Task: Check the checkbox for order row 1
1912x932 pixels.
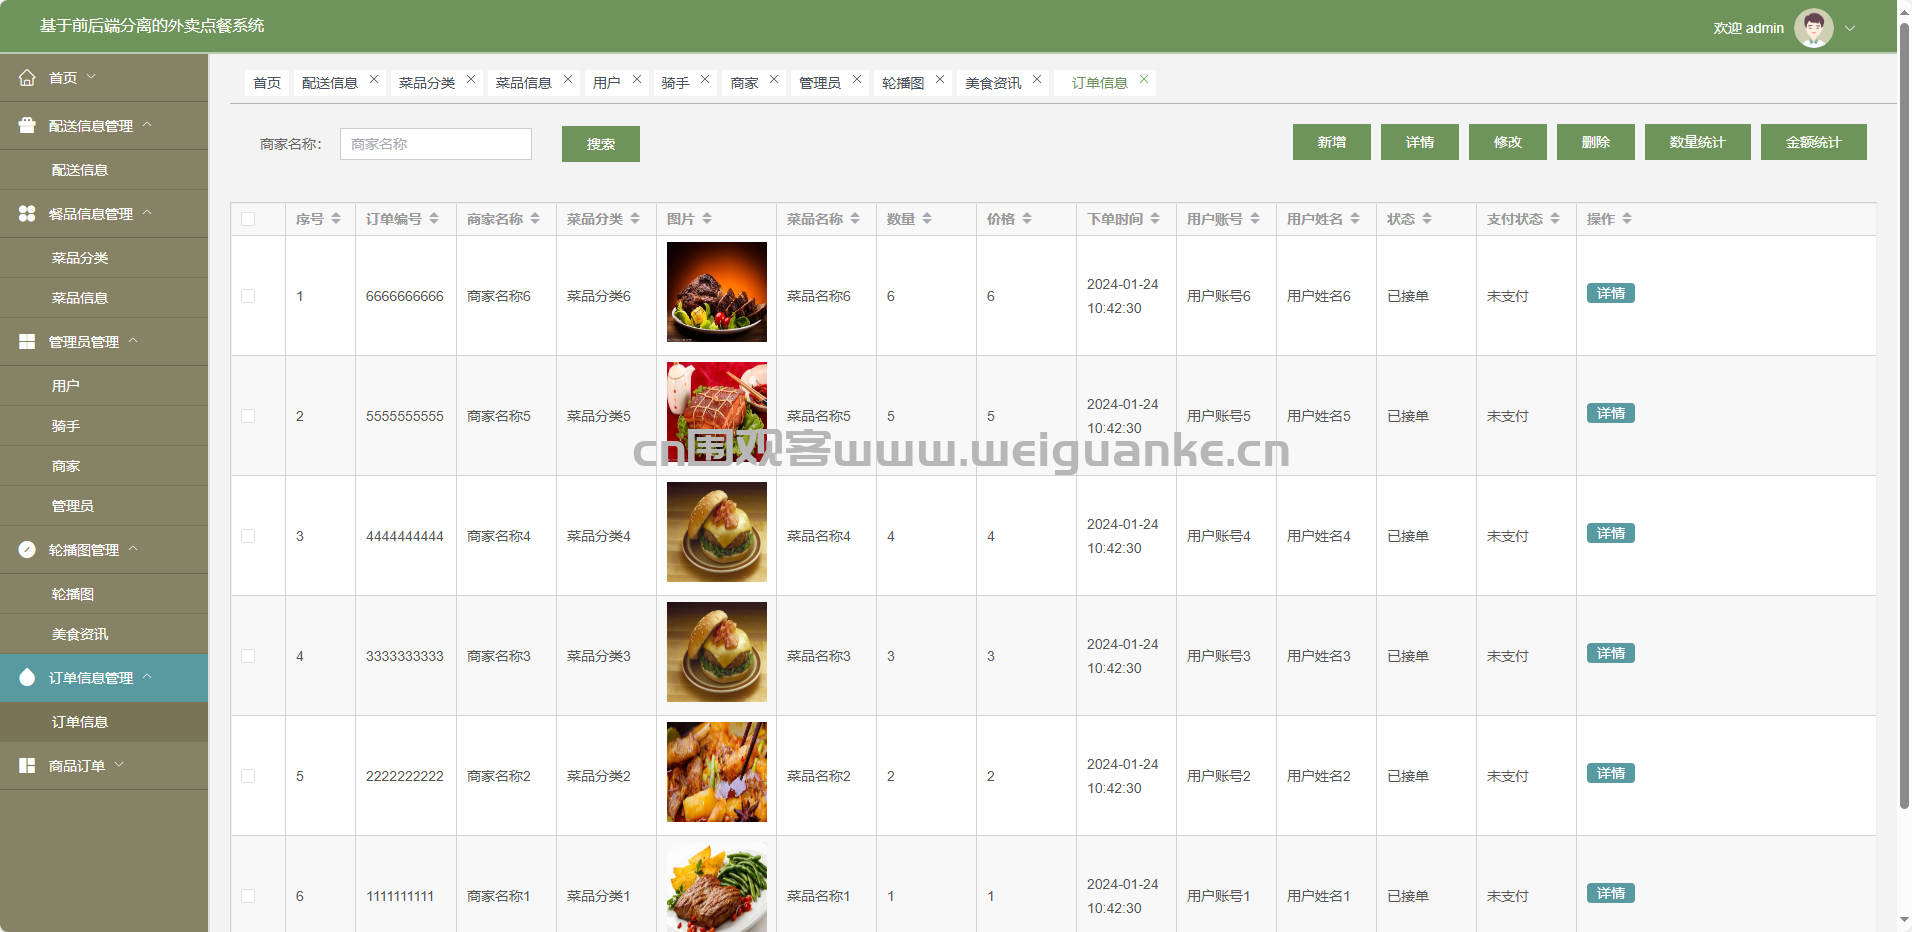Action: click(248, 296)
